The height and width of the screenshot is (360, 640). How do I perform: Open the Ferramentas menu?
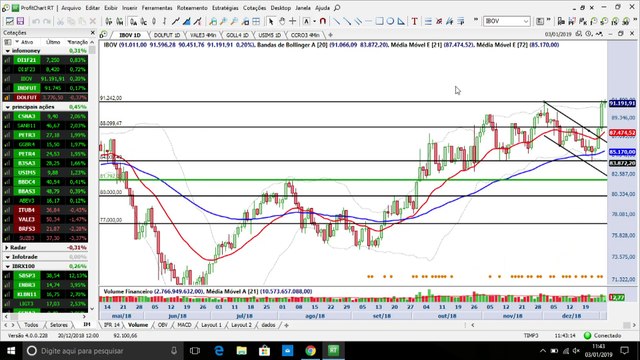click(x=157, y=8)
